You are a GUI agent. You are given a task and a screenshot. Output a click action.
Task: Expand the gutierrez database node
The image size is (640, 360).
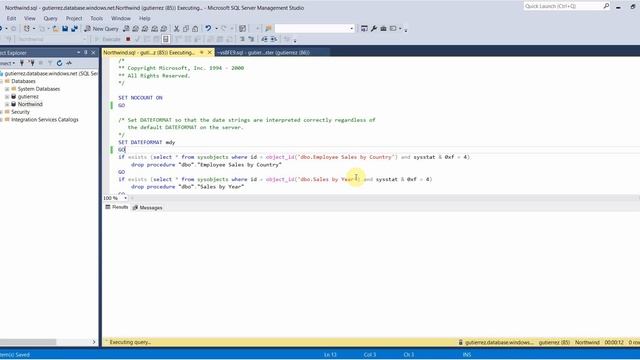pyautogui.click(x=7, y=97)
